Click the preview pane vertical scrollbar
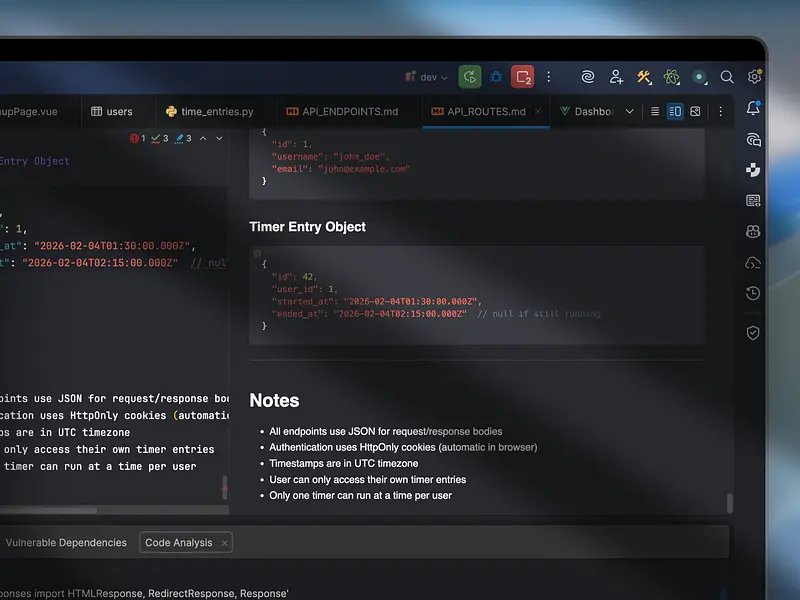This screenshot has width=800, height=600. pos(729,503)
